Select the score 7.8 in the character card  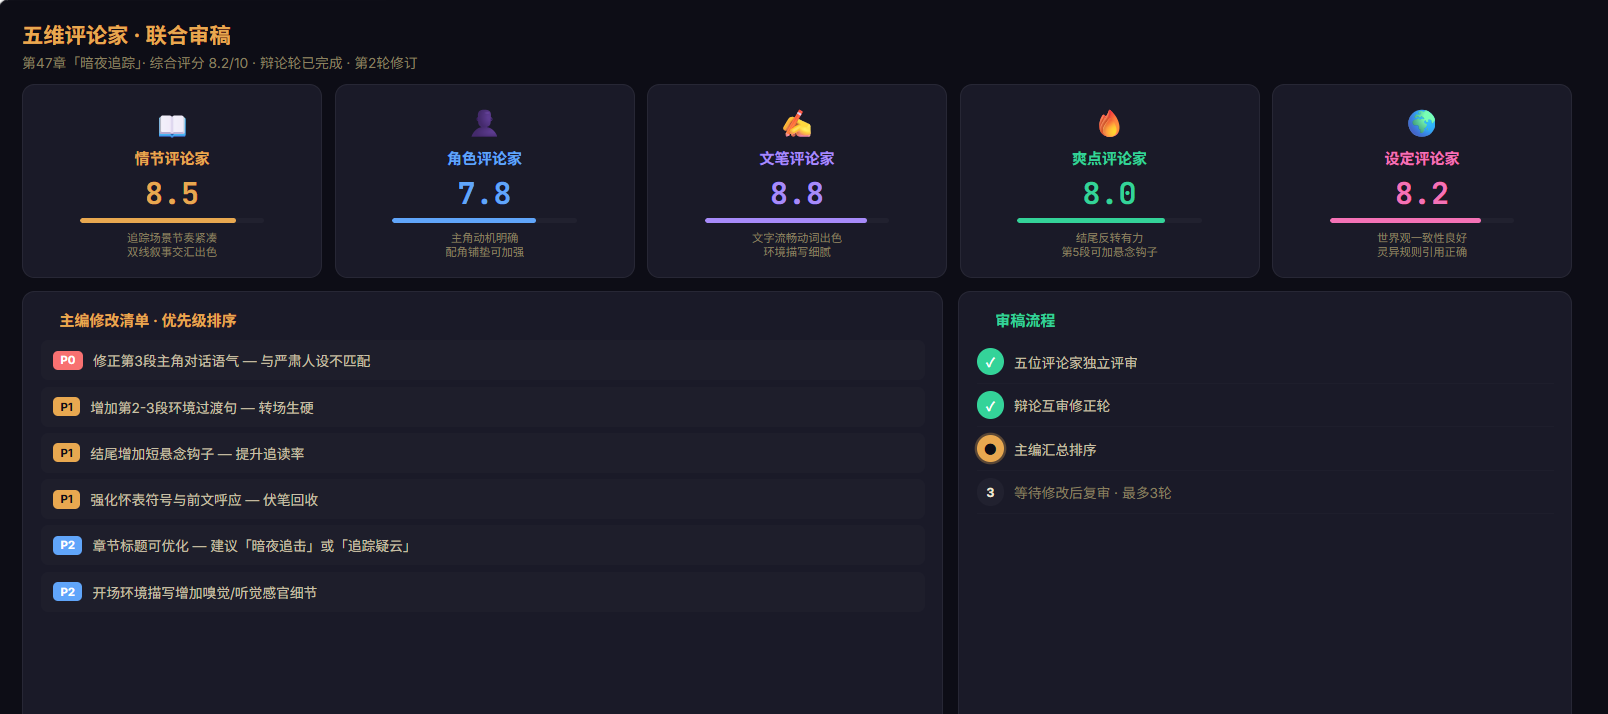point(484,193)
